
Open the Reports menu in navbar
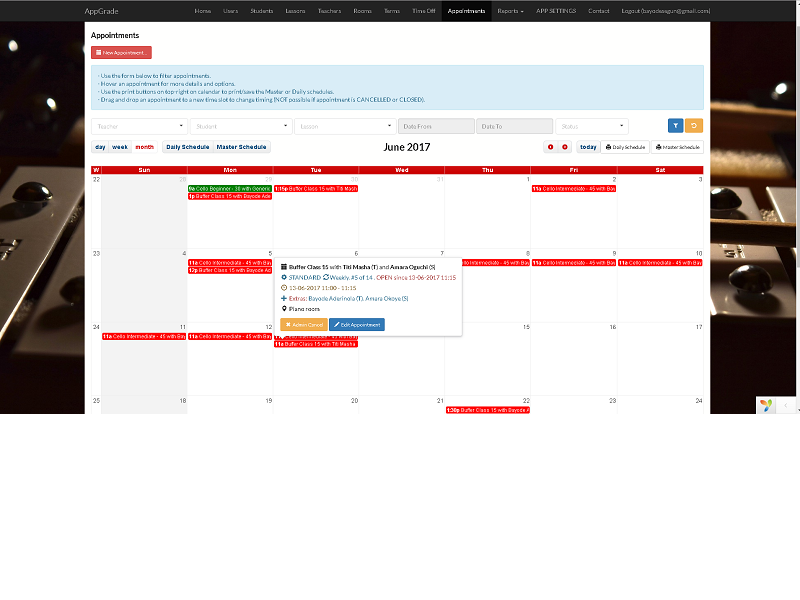[x=510, y=11]
